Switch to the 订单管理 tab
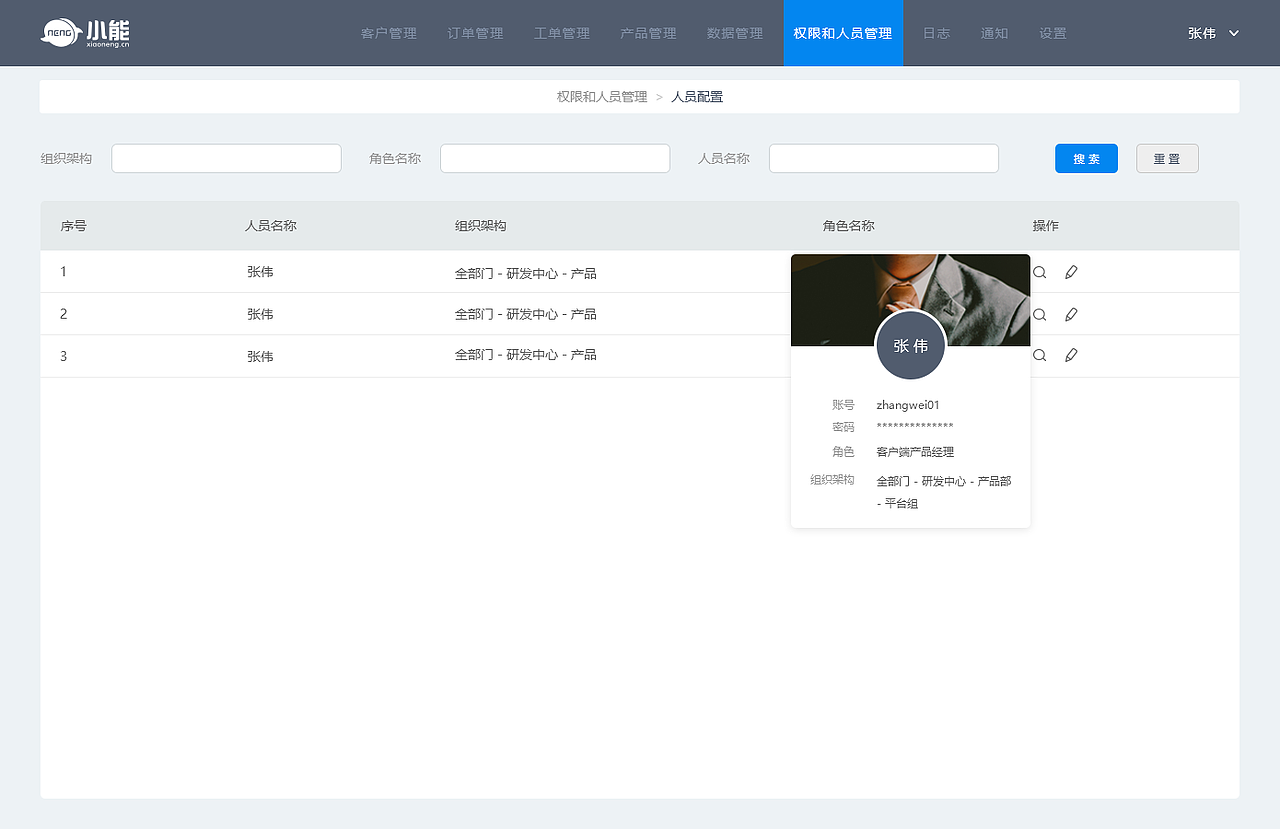 (474, 32)
